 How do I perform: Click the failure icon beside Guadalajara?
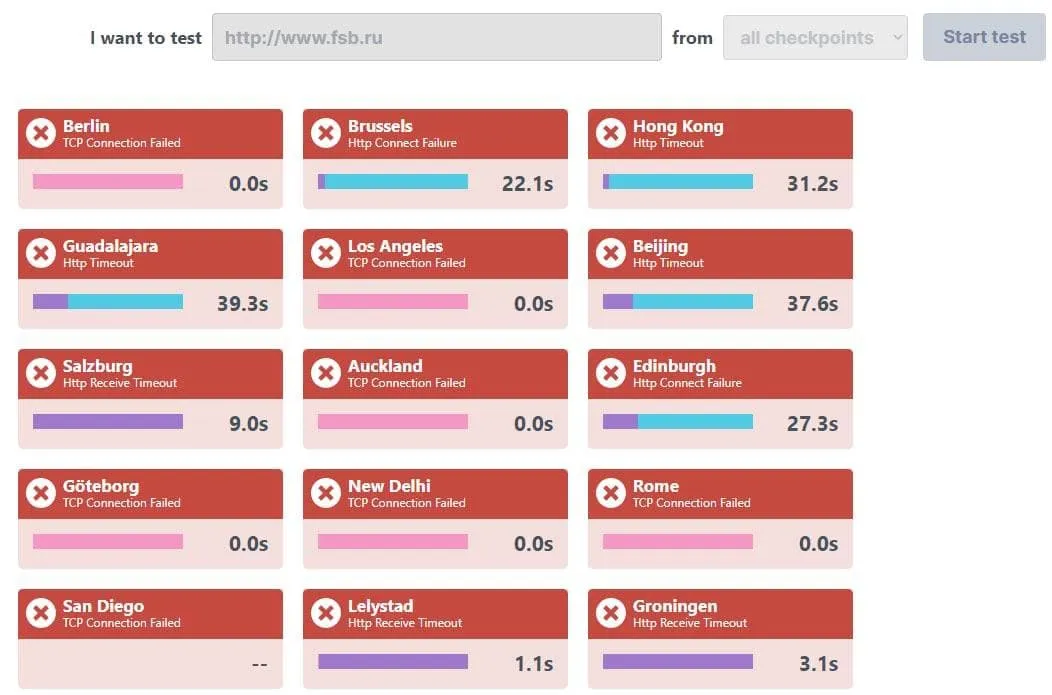point(41,253)
